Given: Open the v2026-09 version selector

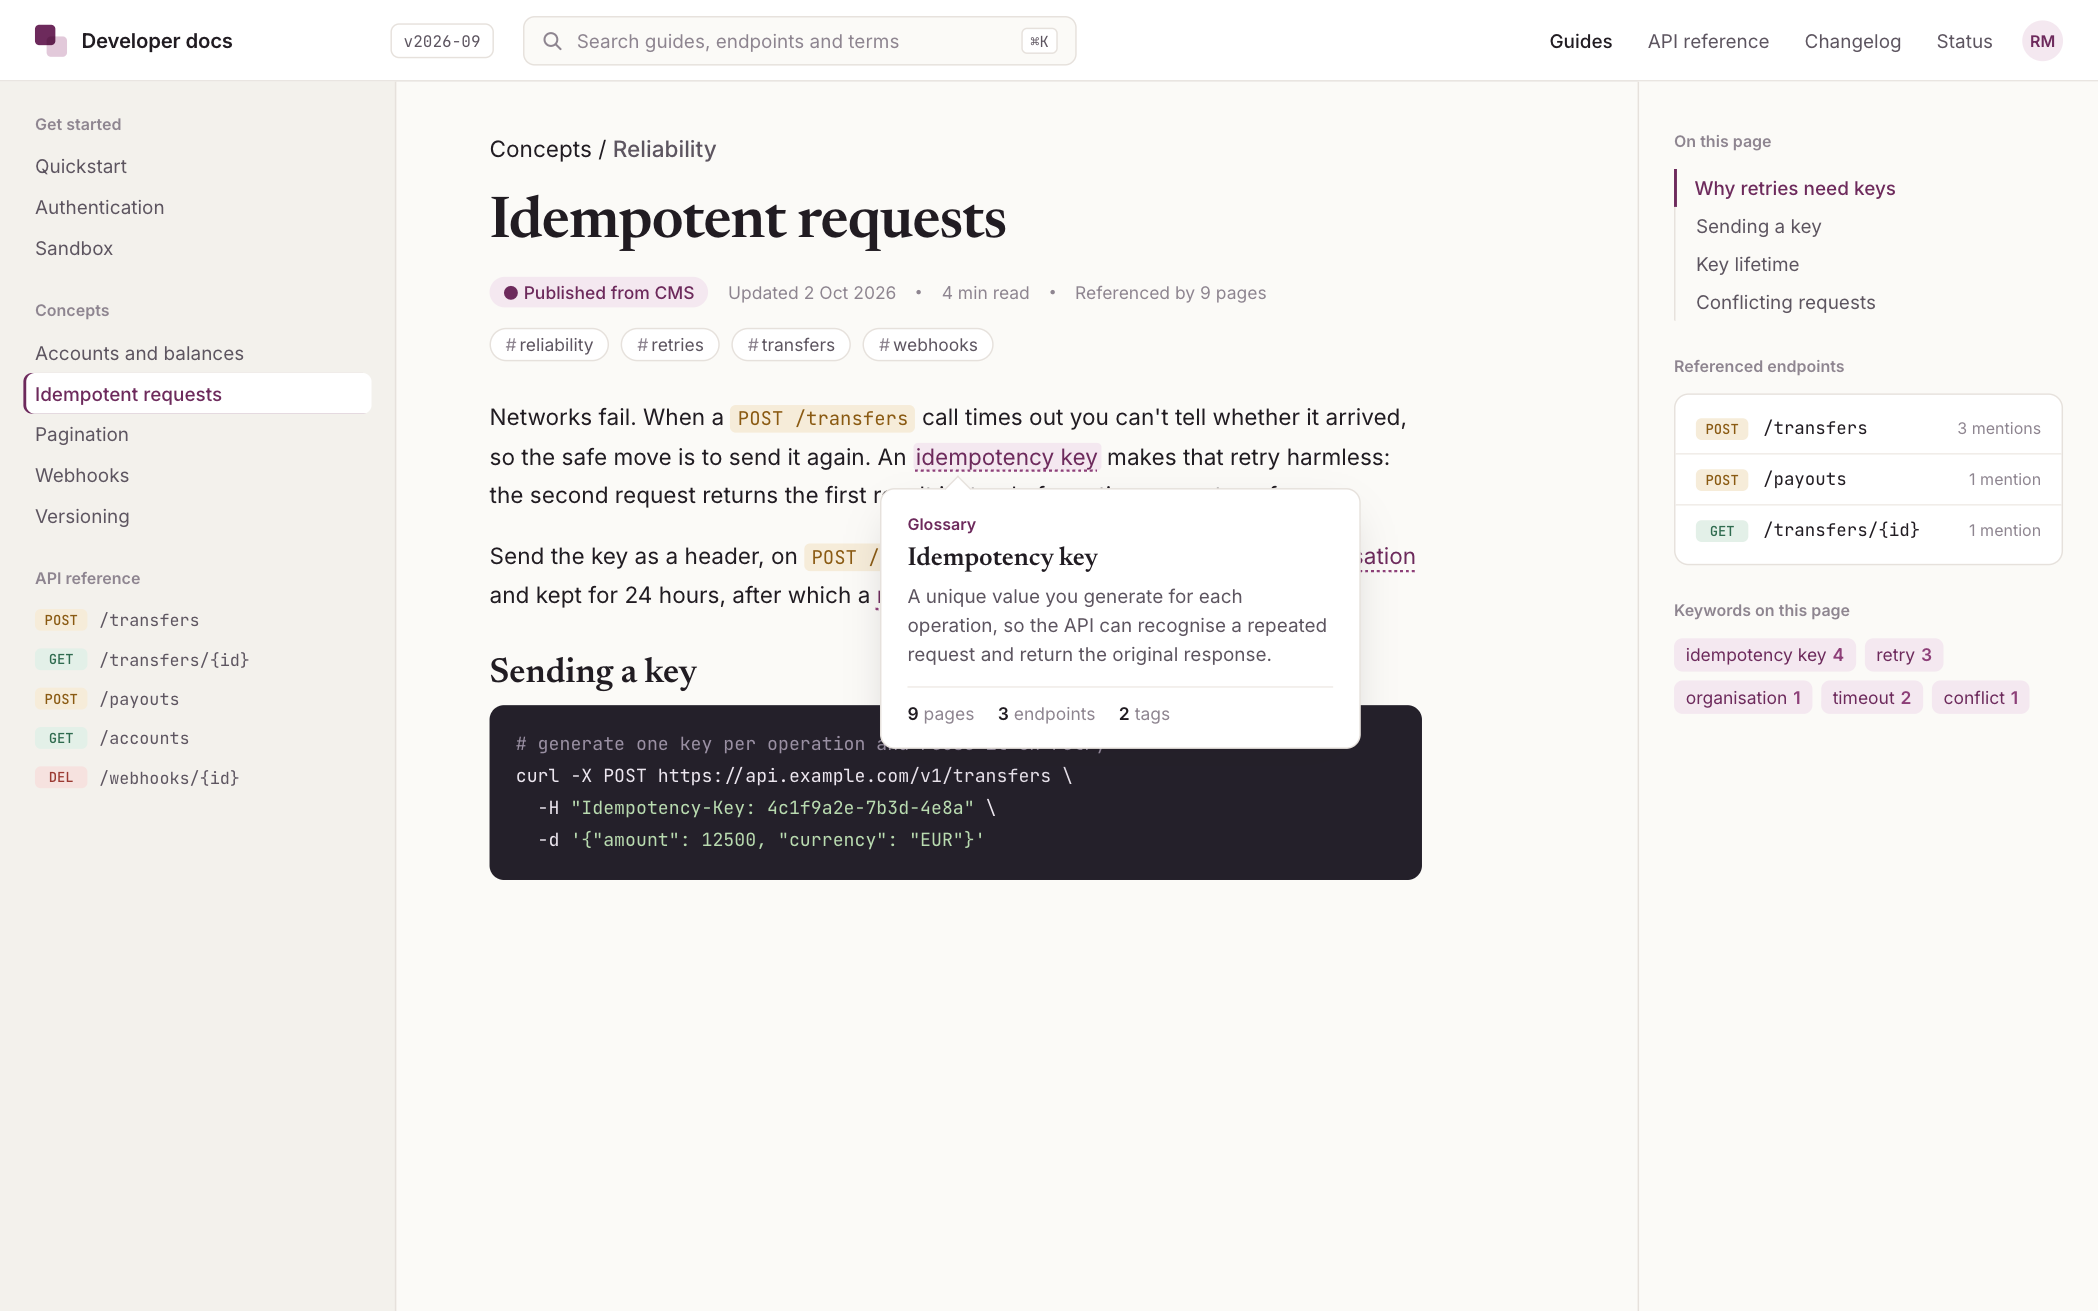Looking at the screenshot, I should click(x=442, y=41).
